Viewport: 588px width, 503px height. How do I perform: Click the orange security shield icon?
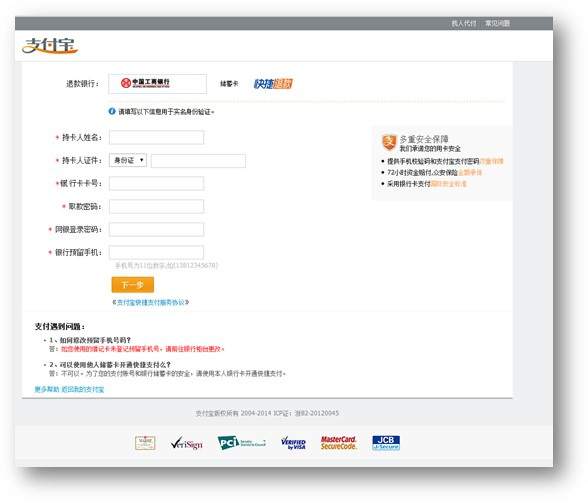pyautogui.click(x=389, y=143)
